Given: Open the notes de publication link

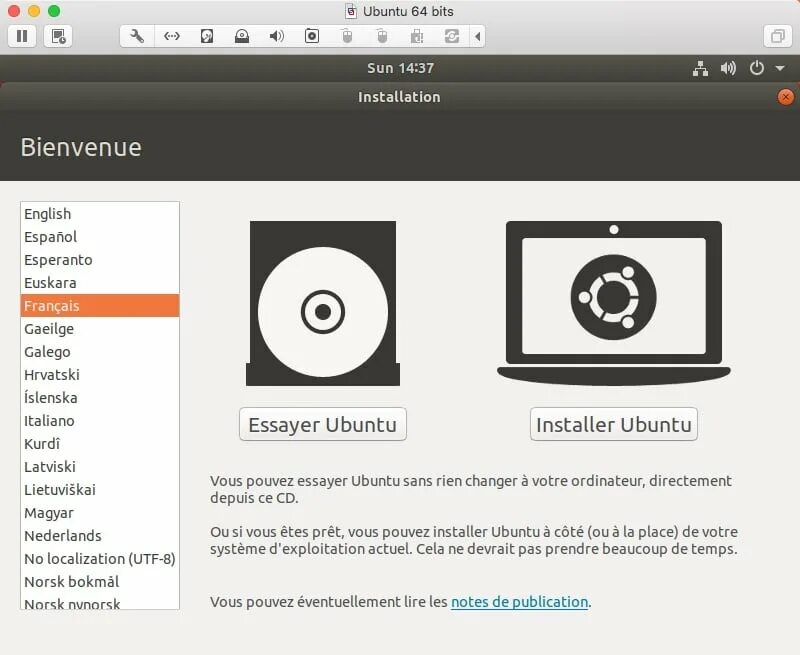Looking at the screenshot, I should [x=519, y=602].
